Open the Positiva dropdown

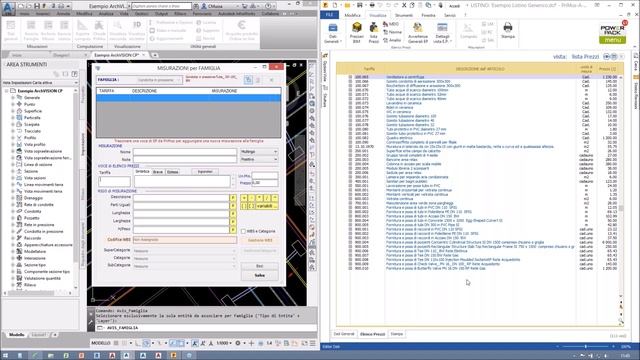(x=259, y=159)
